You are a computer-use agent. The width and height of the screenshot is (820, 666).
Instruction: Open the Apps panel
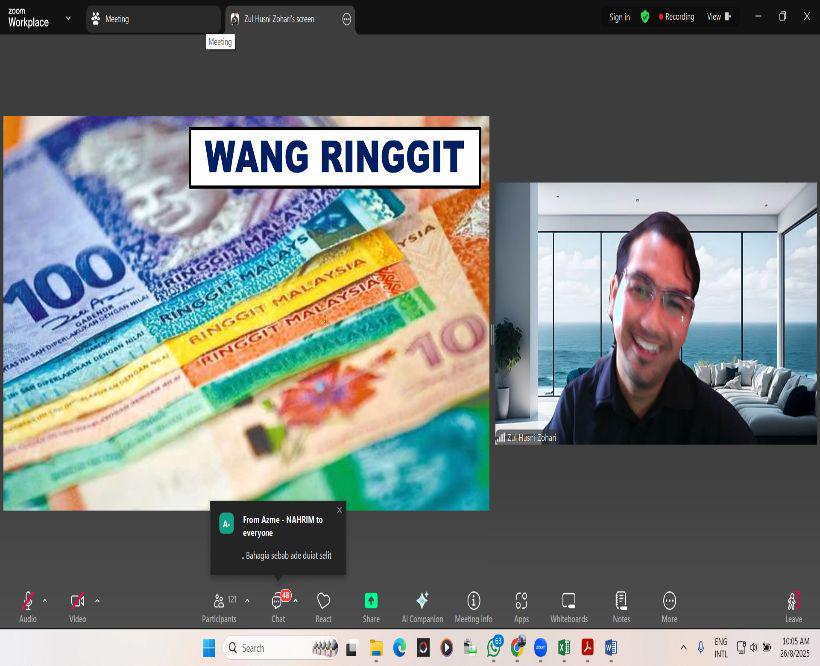click(x=521, y=603)
